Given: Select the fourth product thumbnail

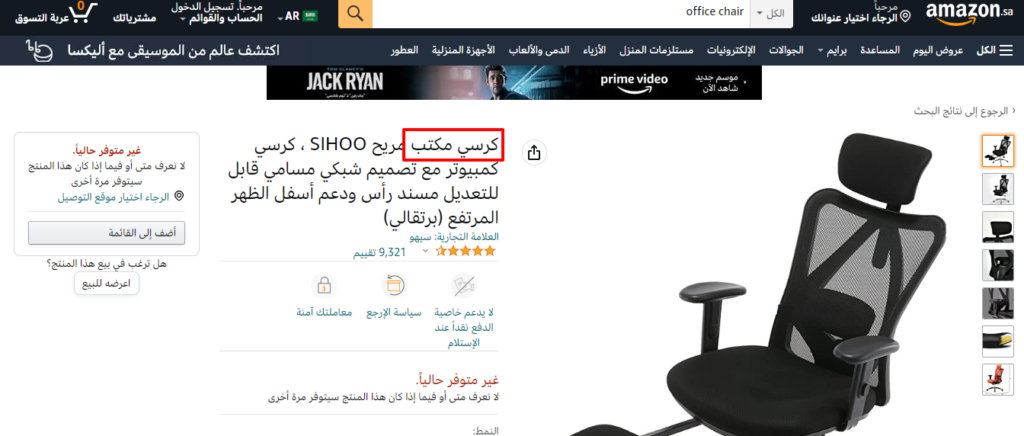Looking at the screenshot, I should 997,265.
